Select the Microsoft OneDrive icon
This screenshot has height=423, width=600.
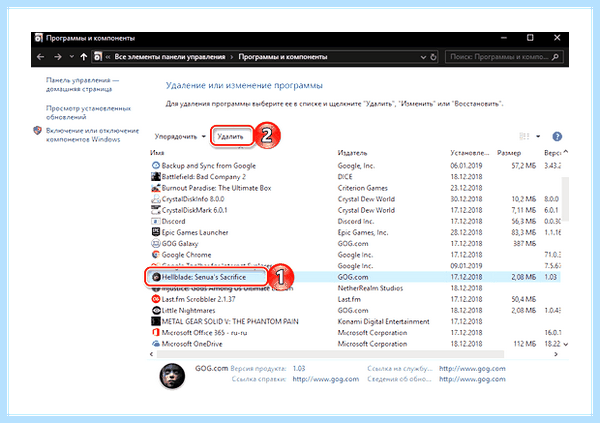[x=156, y=343]
